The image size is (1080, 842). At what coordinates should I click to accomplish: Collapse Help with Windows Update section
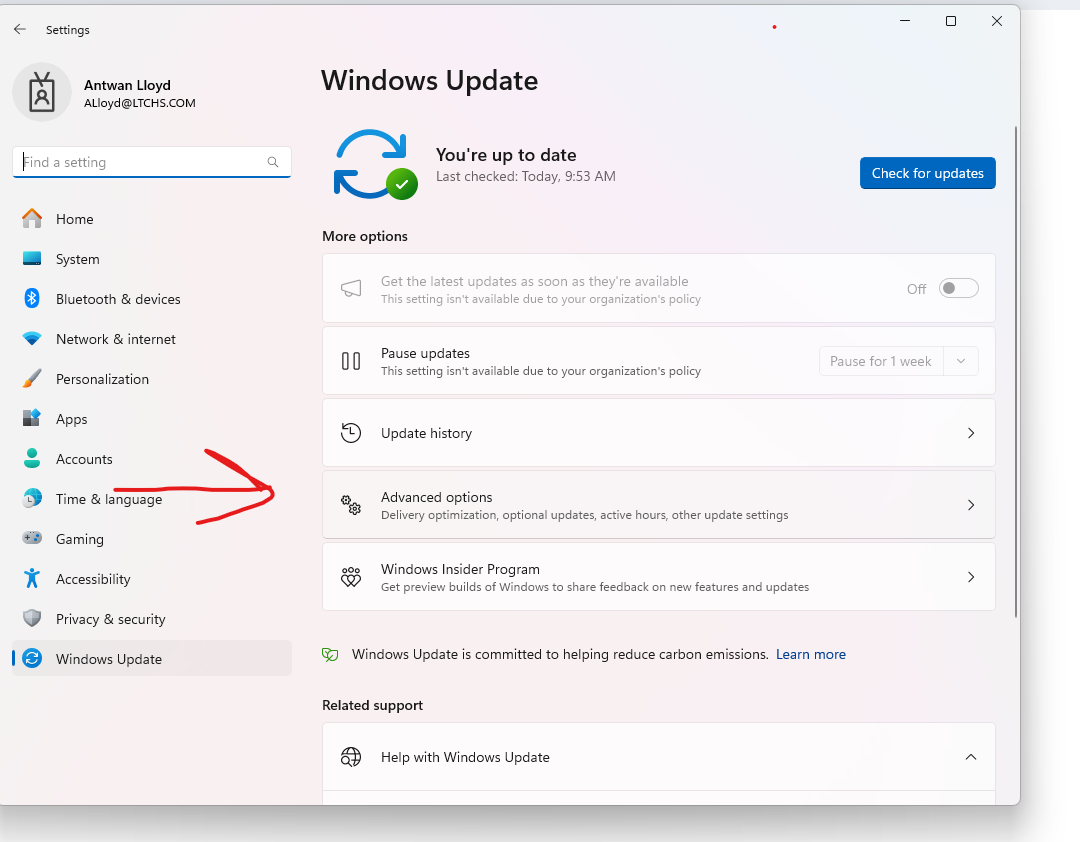[x=971, y=757]
